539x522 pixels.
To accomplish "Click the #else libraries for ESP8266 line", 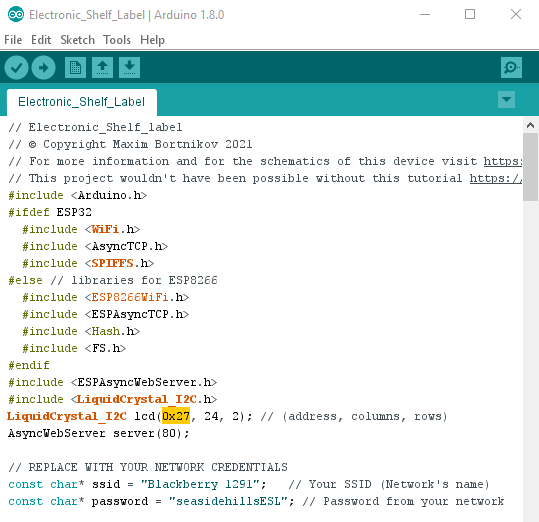I will [113, 280].
